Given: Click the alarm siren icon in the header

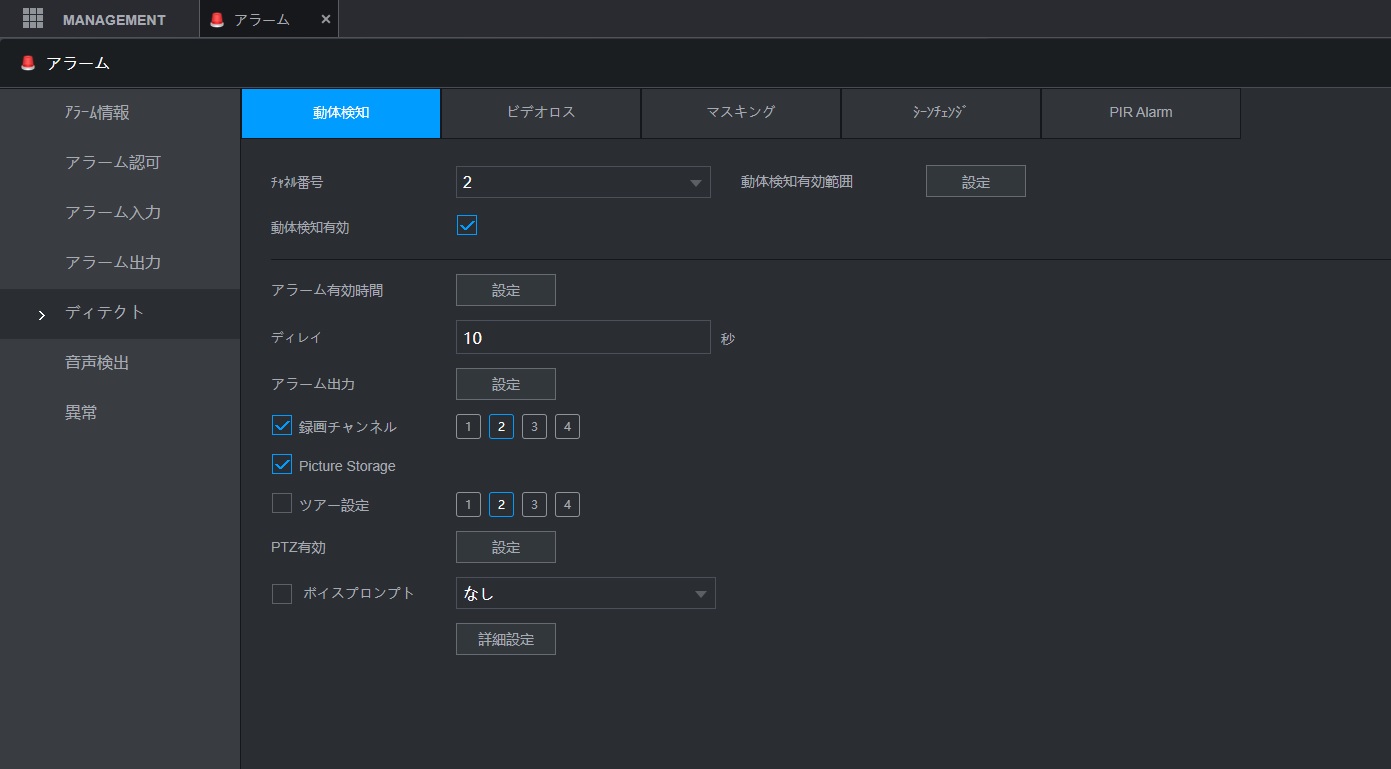Looking at the screenshot, I should [x=27, y=63].
